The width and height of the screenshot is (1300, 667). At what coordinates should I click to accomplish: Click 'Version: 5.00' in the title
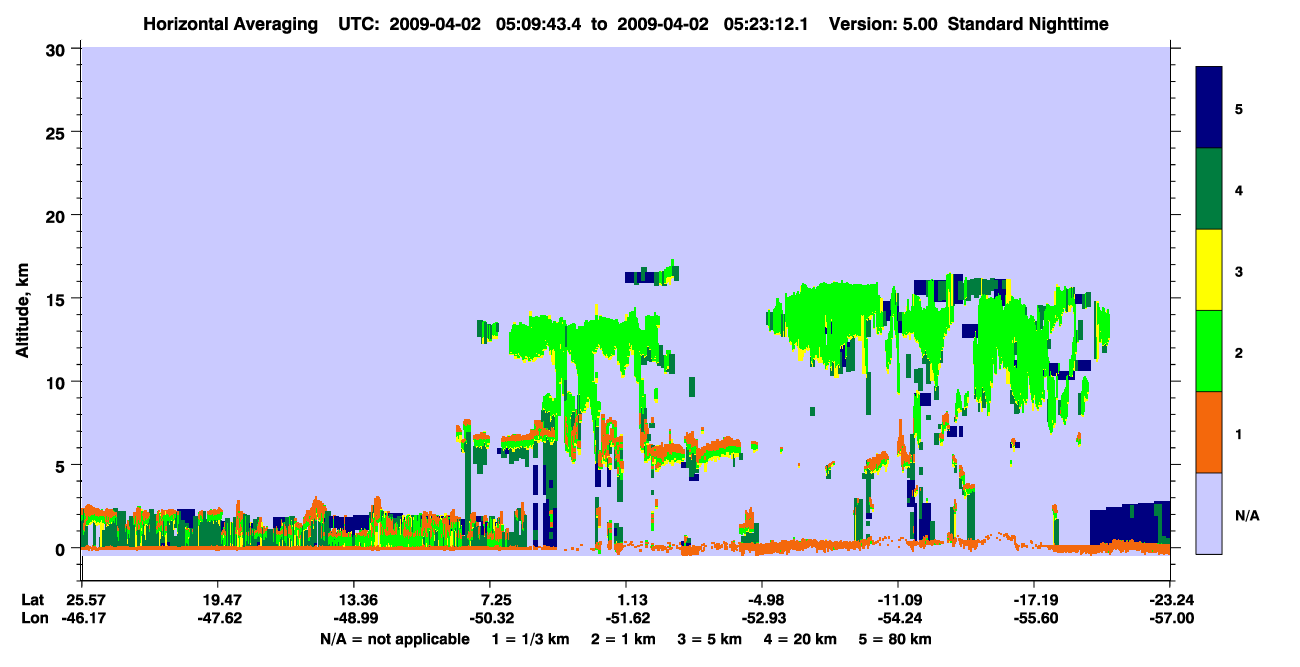pyautogui.click(x=883, y=23)
